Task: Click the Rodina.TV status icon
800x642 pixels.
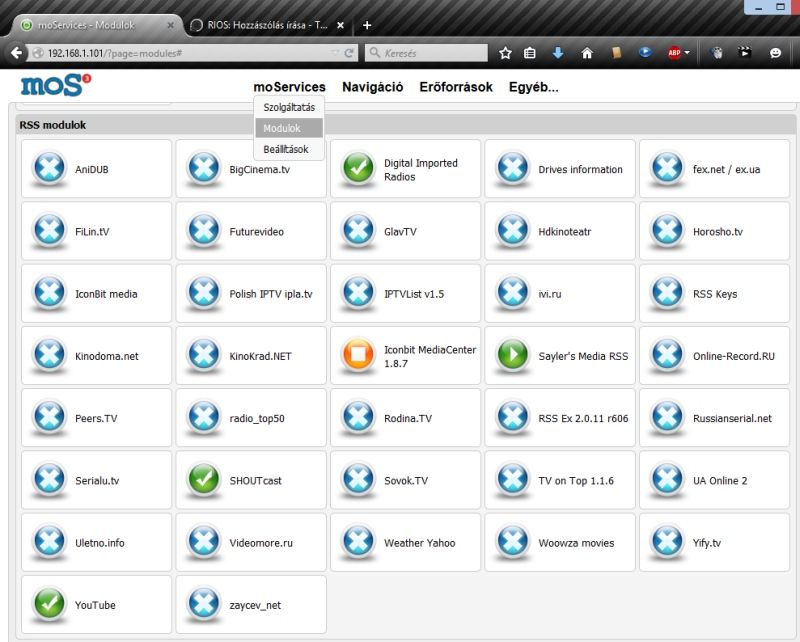Action: [x=358, y=416]
